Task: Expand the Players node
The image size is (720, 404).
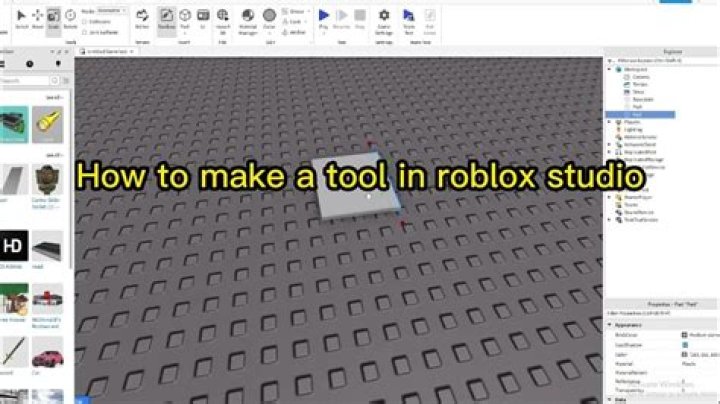Action: [610, 122]
